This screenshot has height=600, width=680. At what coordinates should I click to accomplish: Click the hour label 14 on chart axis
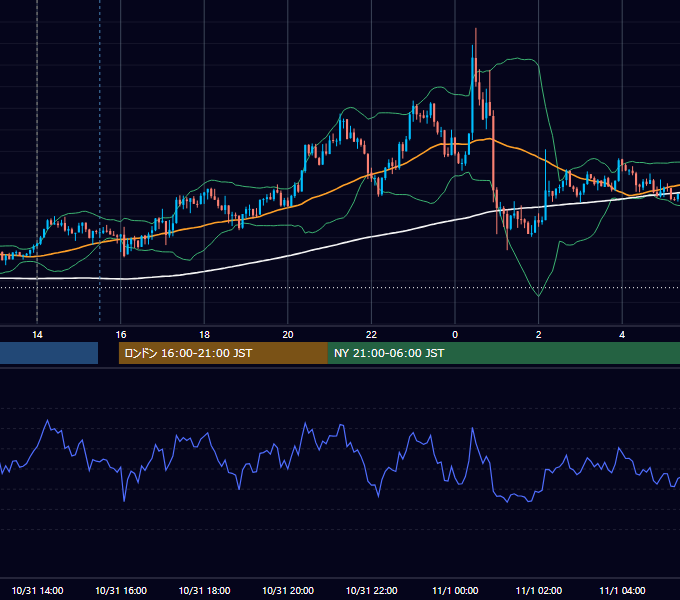coord(37,335)
